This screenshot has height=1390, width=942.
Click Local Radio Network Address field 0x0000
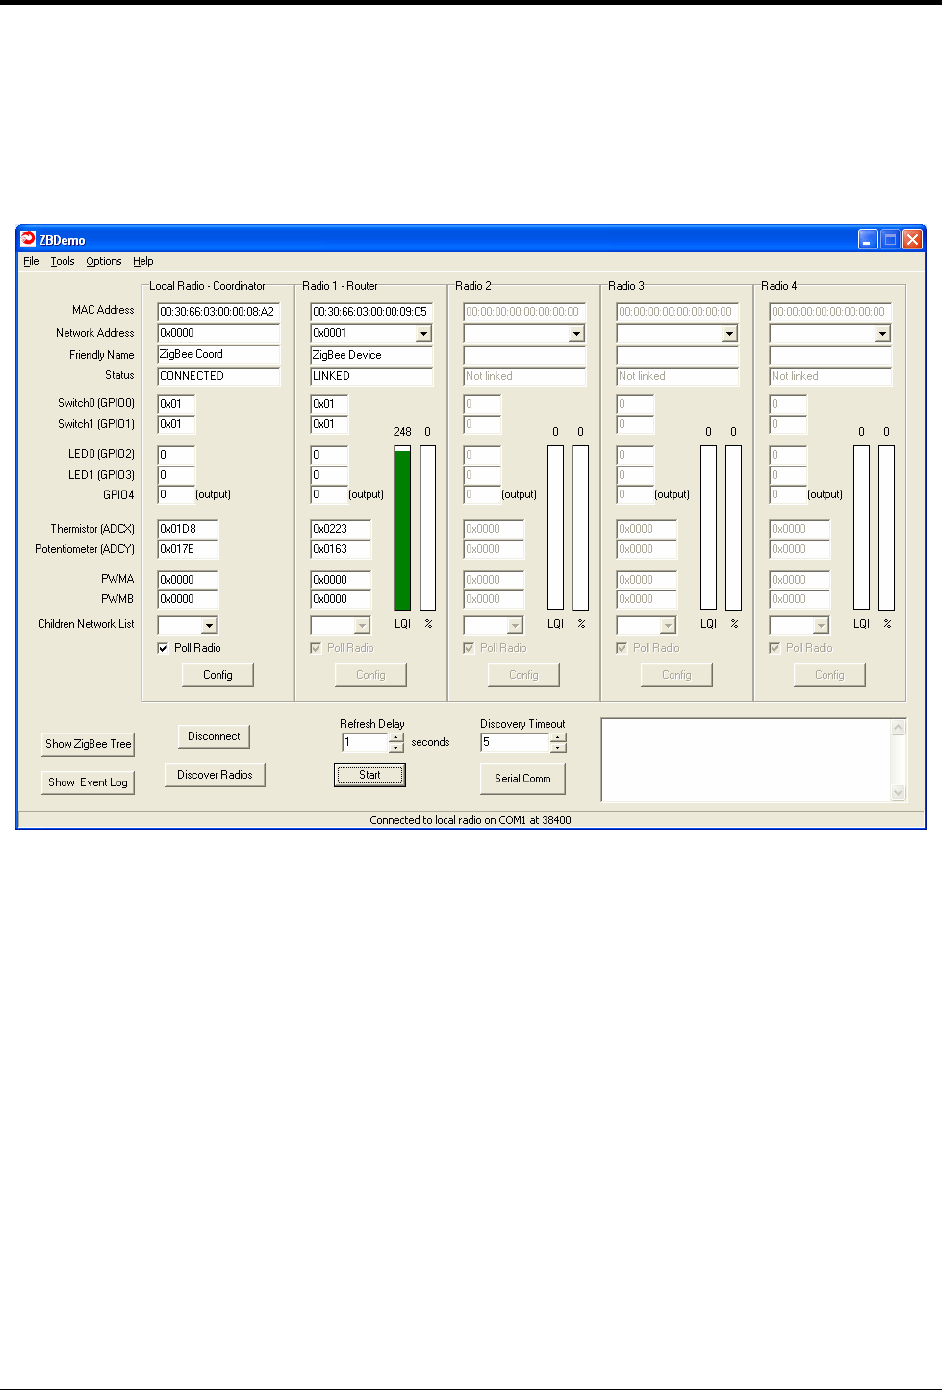tap(219, 333)
